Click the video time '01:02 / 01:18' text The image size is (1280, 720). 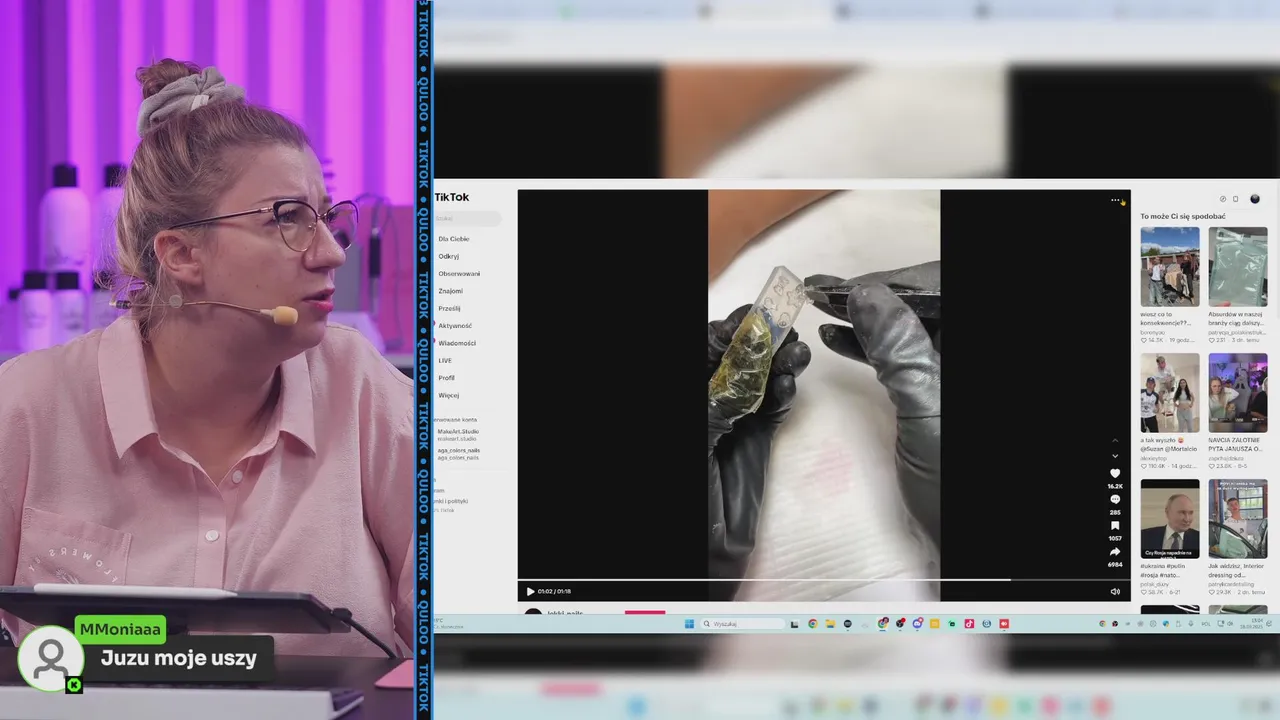point(554,591)
